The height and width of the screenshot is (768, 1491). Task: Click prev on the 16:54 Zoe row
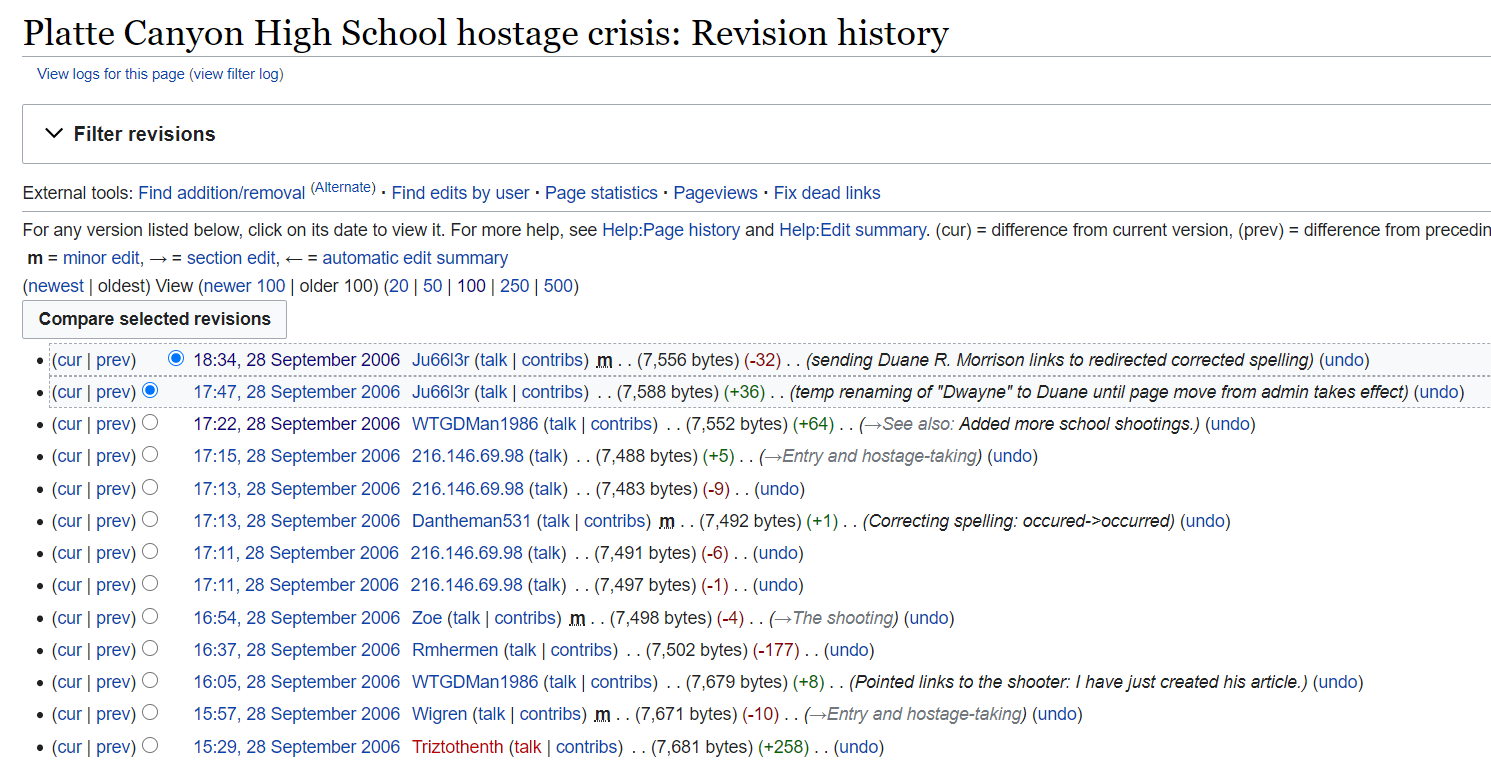click(x=114, y=618)
